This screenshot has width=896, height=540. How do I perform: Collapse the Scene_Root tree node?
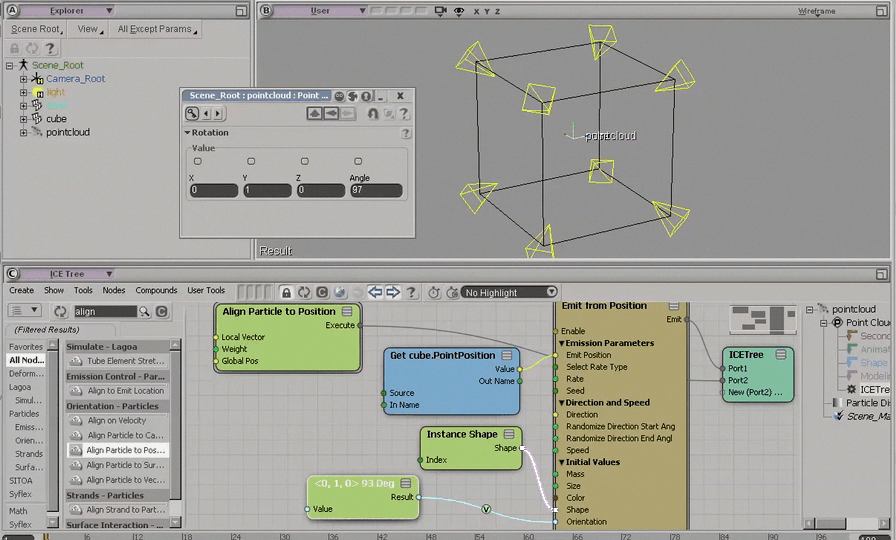[x=10, y=66]
